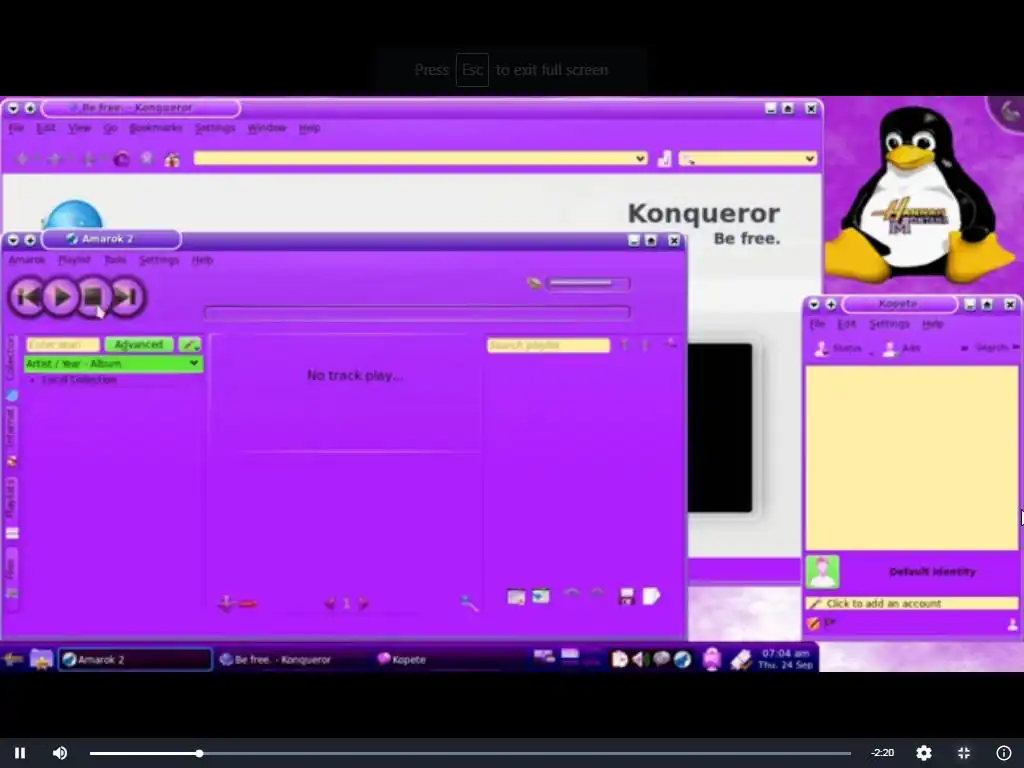This screenshot has height=768, width=1024.
Task: Open the Window menu in Konqueror
Action: pos(266,128)
